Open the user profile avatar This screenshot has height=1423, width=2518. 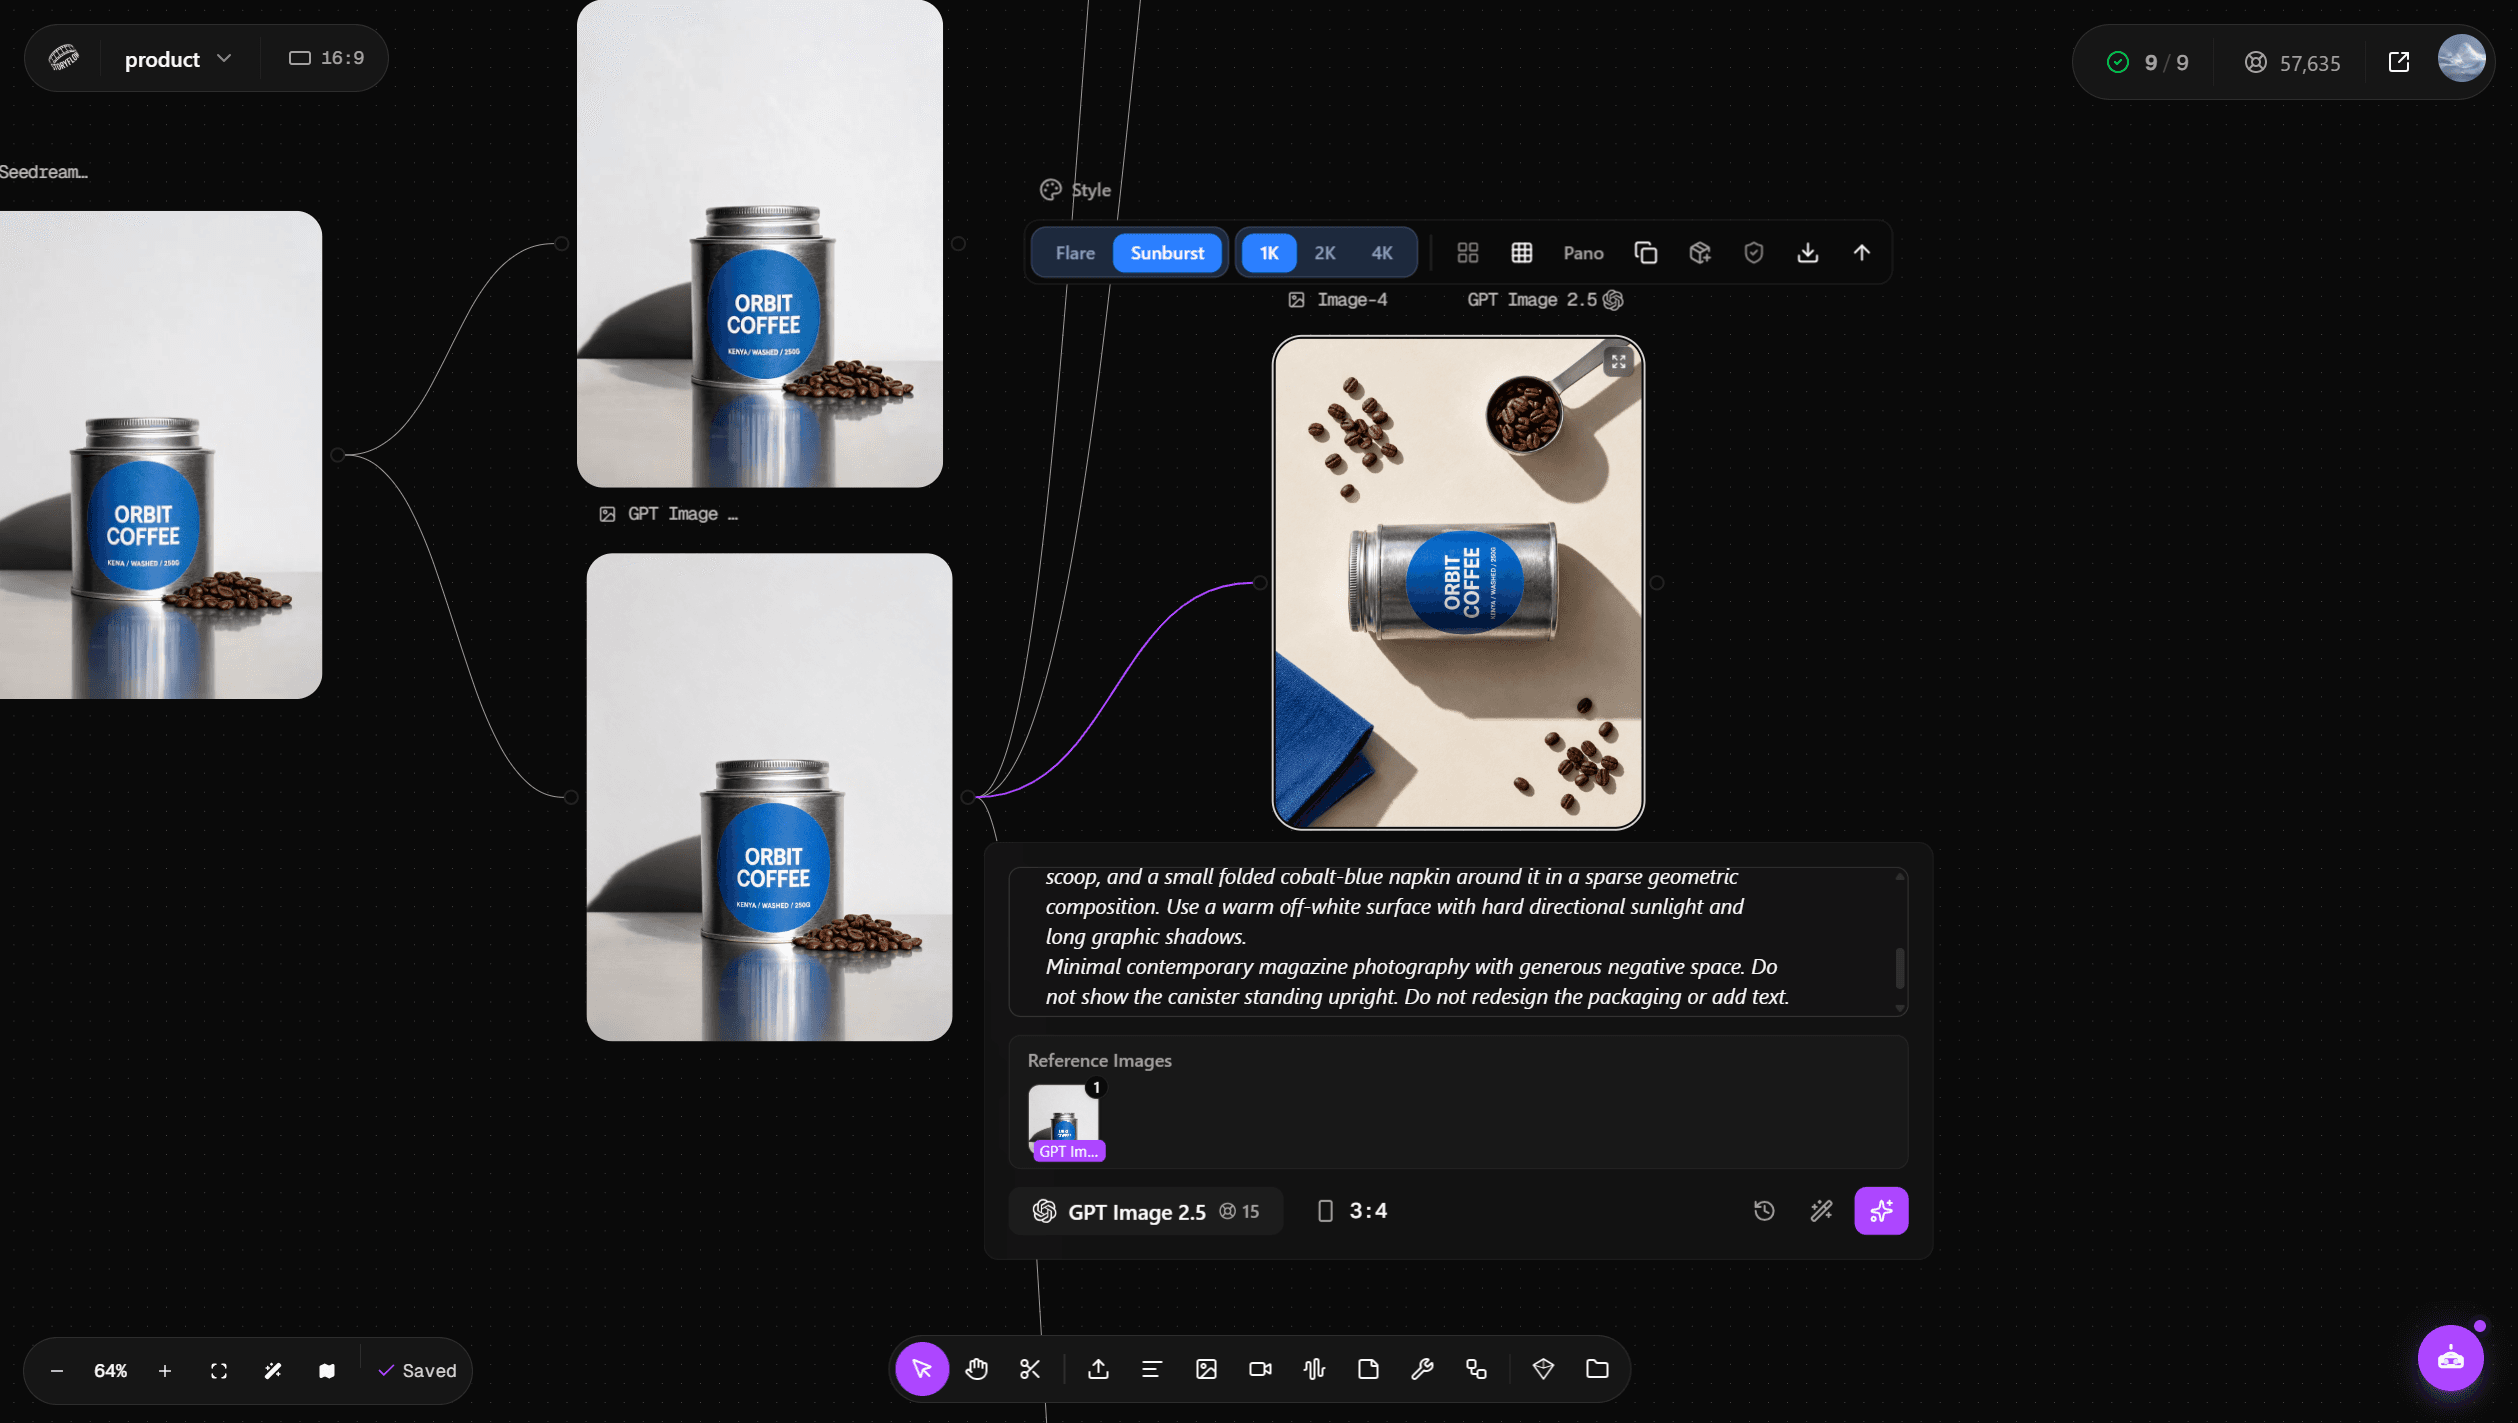pyautogui.click(x=2461, y=59)
